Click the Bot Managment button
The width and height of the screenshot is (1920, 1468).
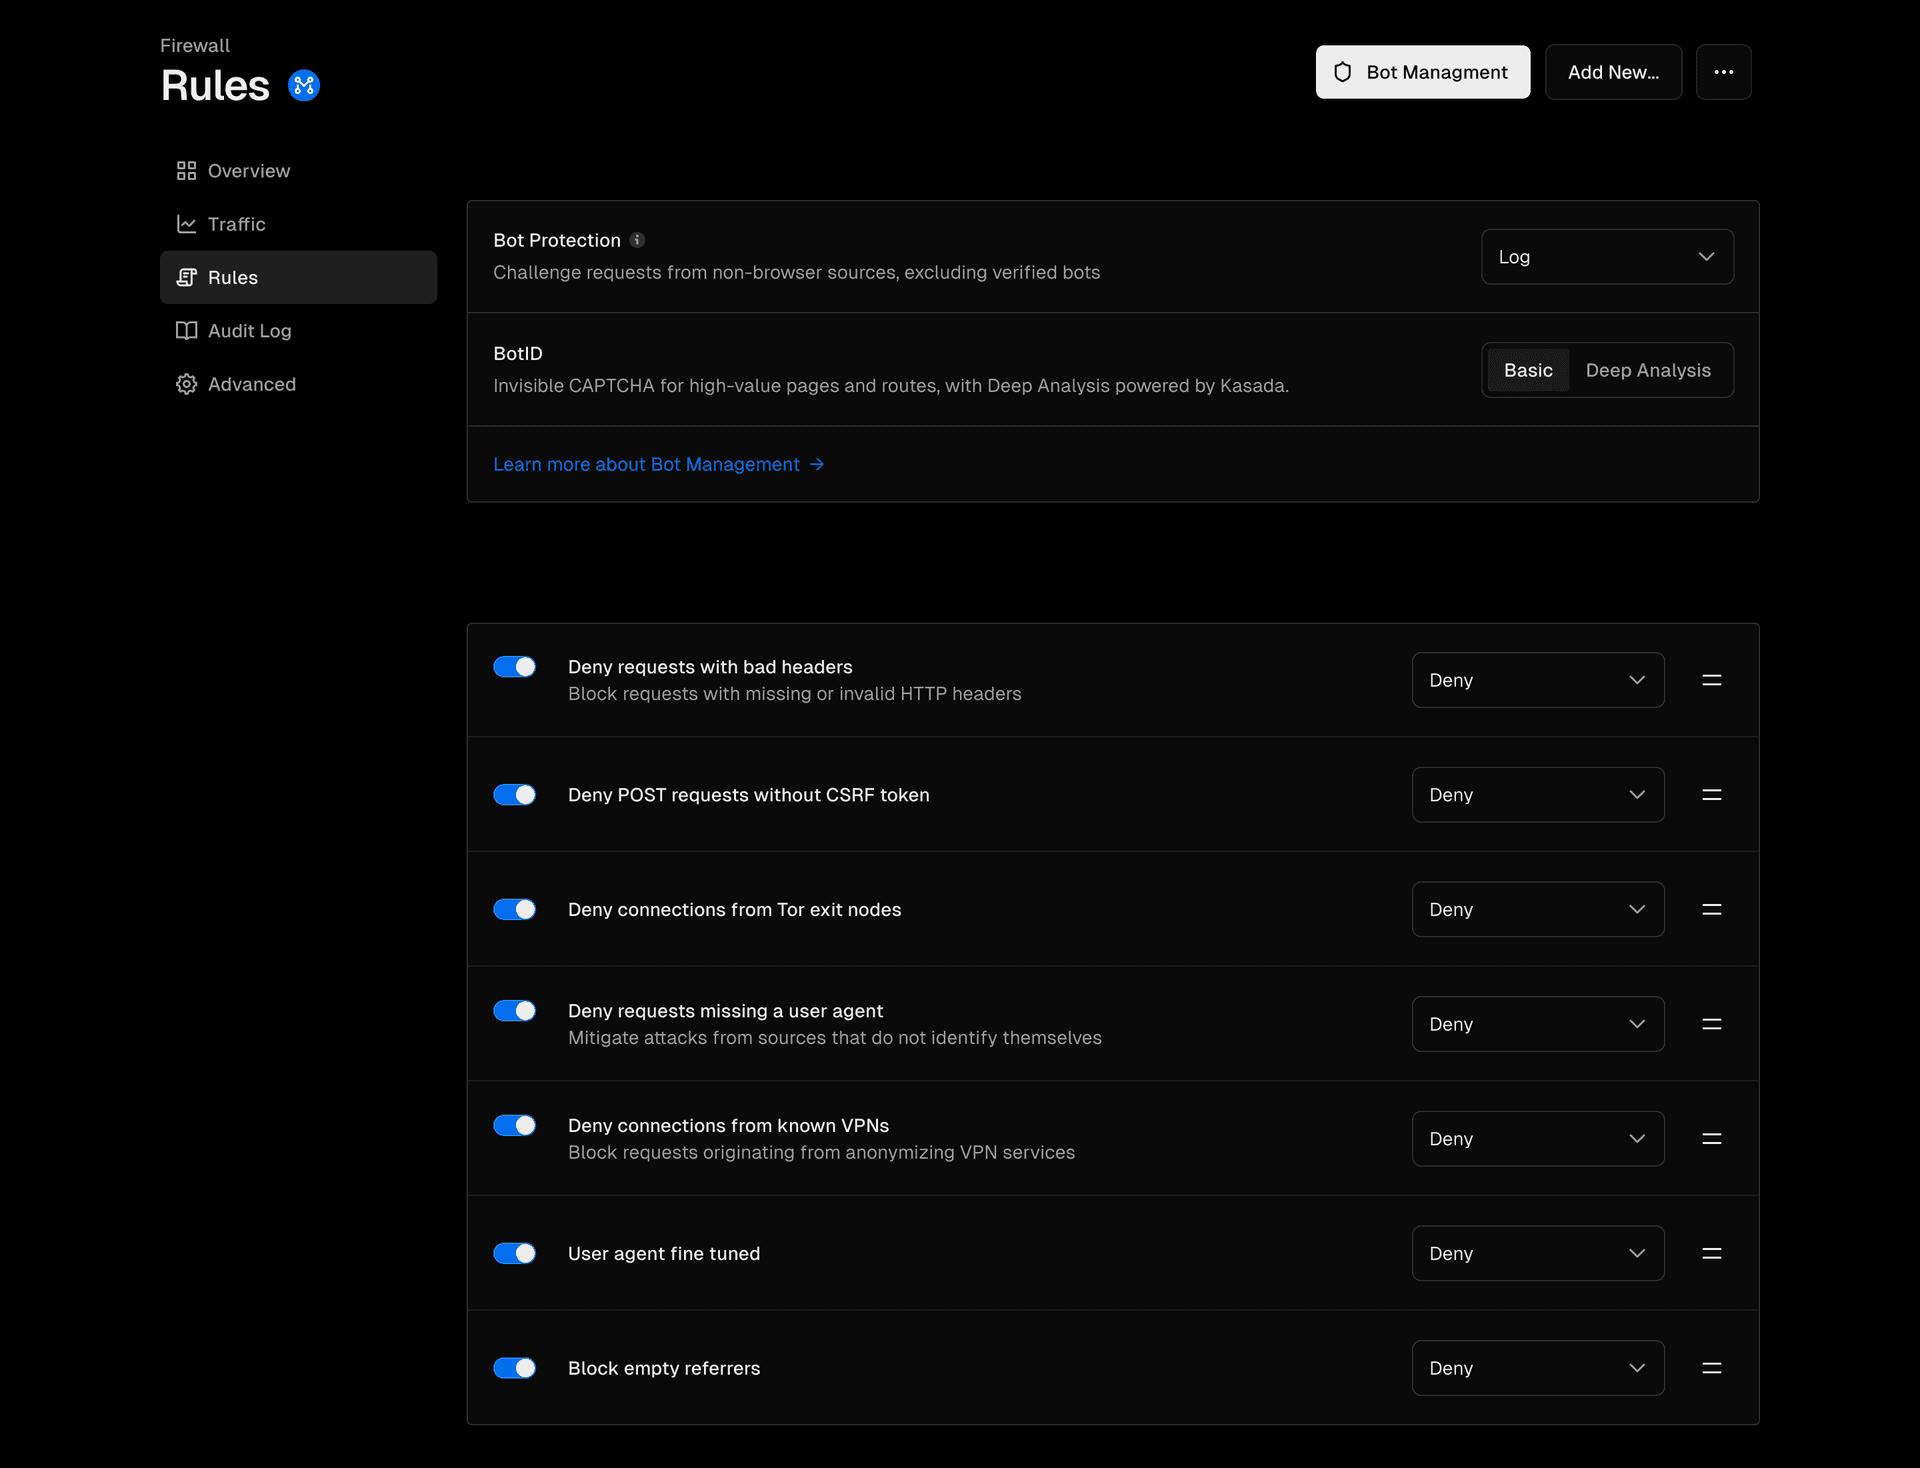1421,72
